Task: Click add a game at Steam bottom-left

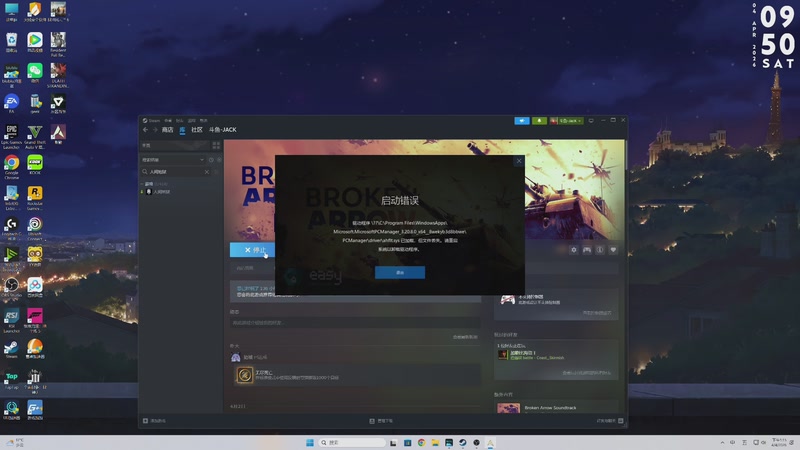Action: click(x=154, y=421)
